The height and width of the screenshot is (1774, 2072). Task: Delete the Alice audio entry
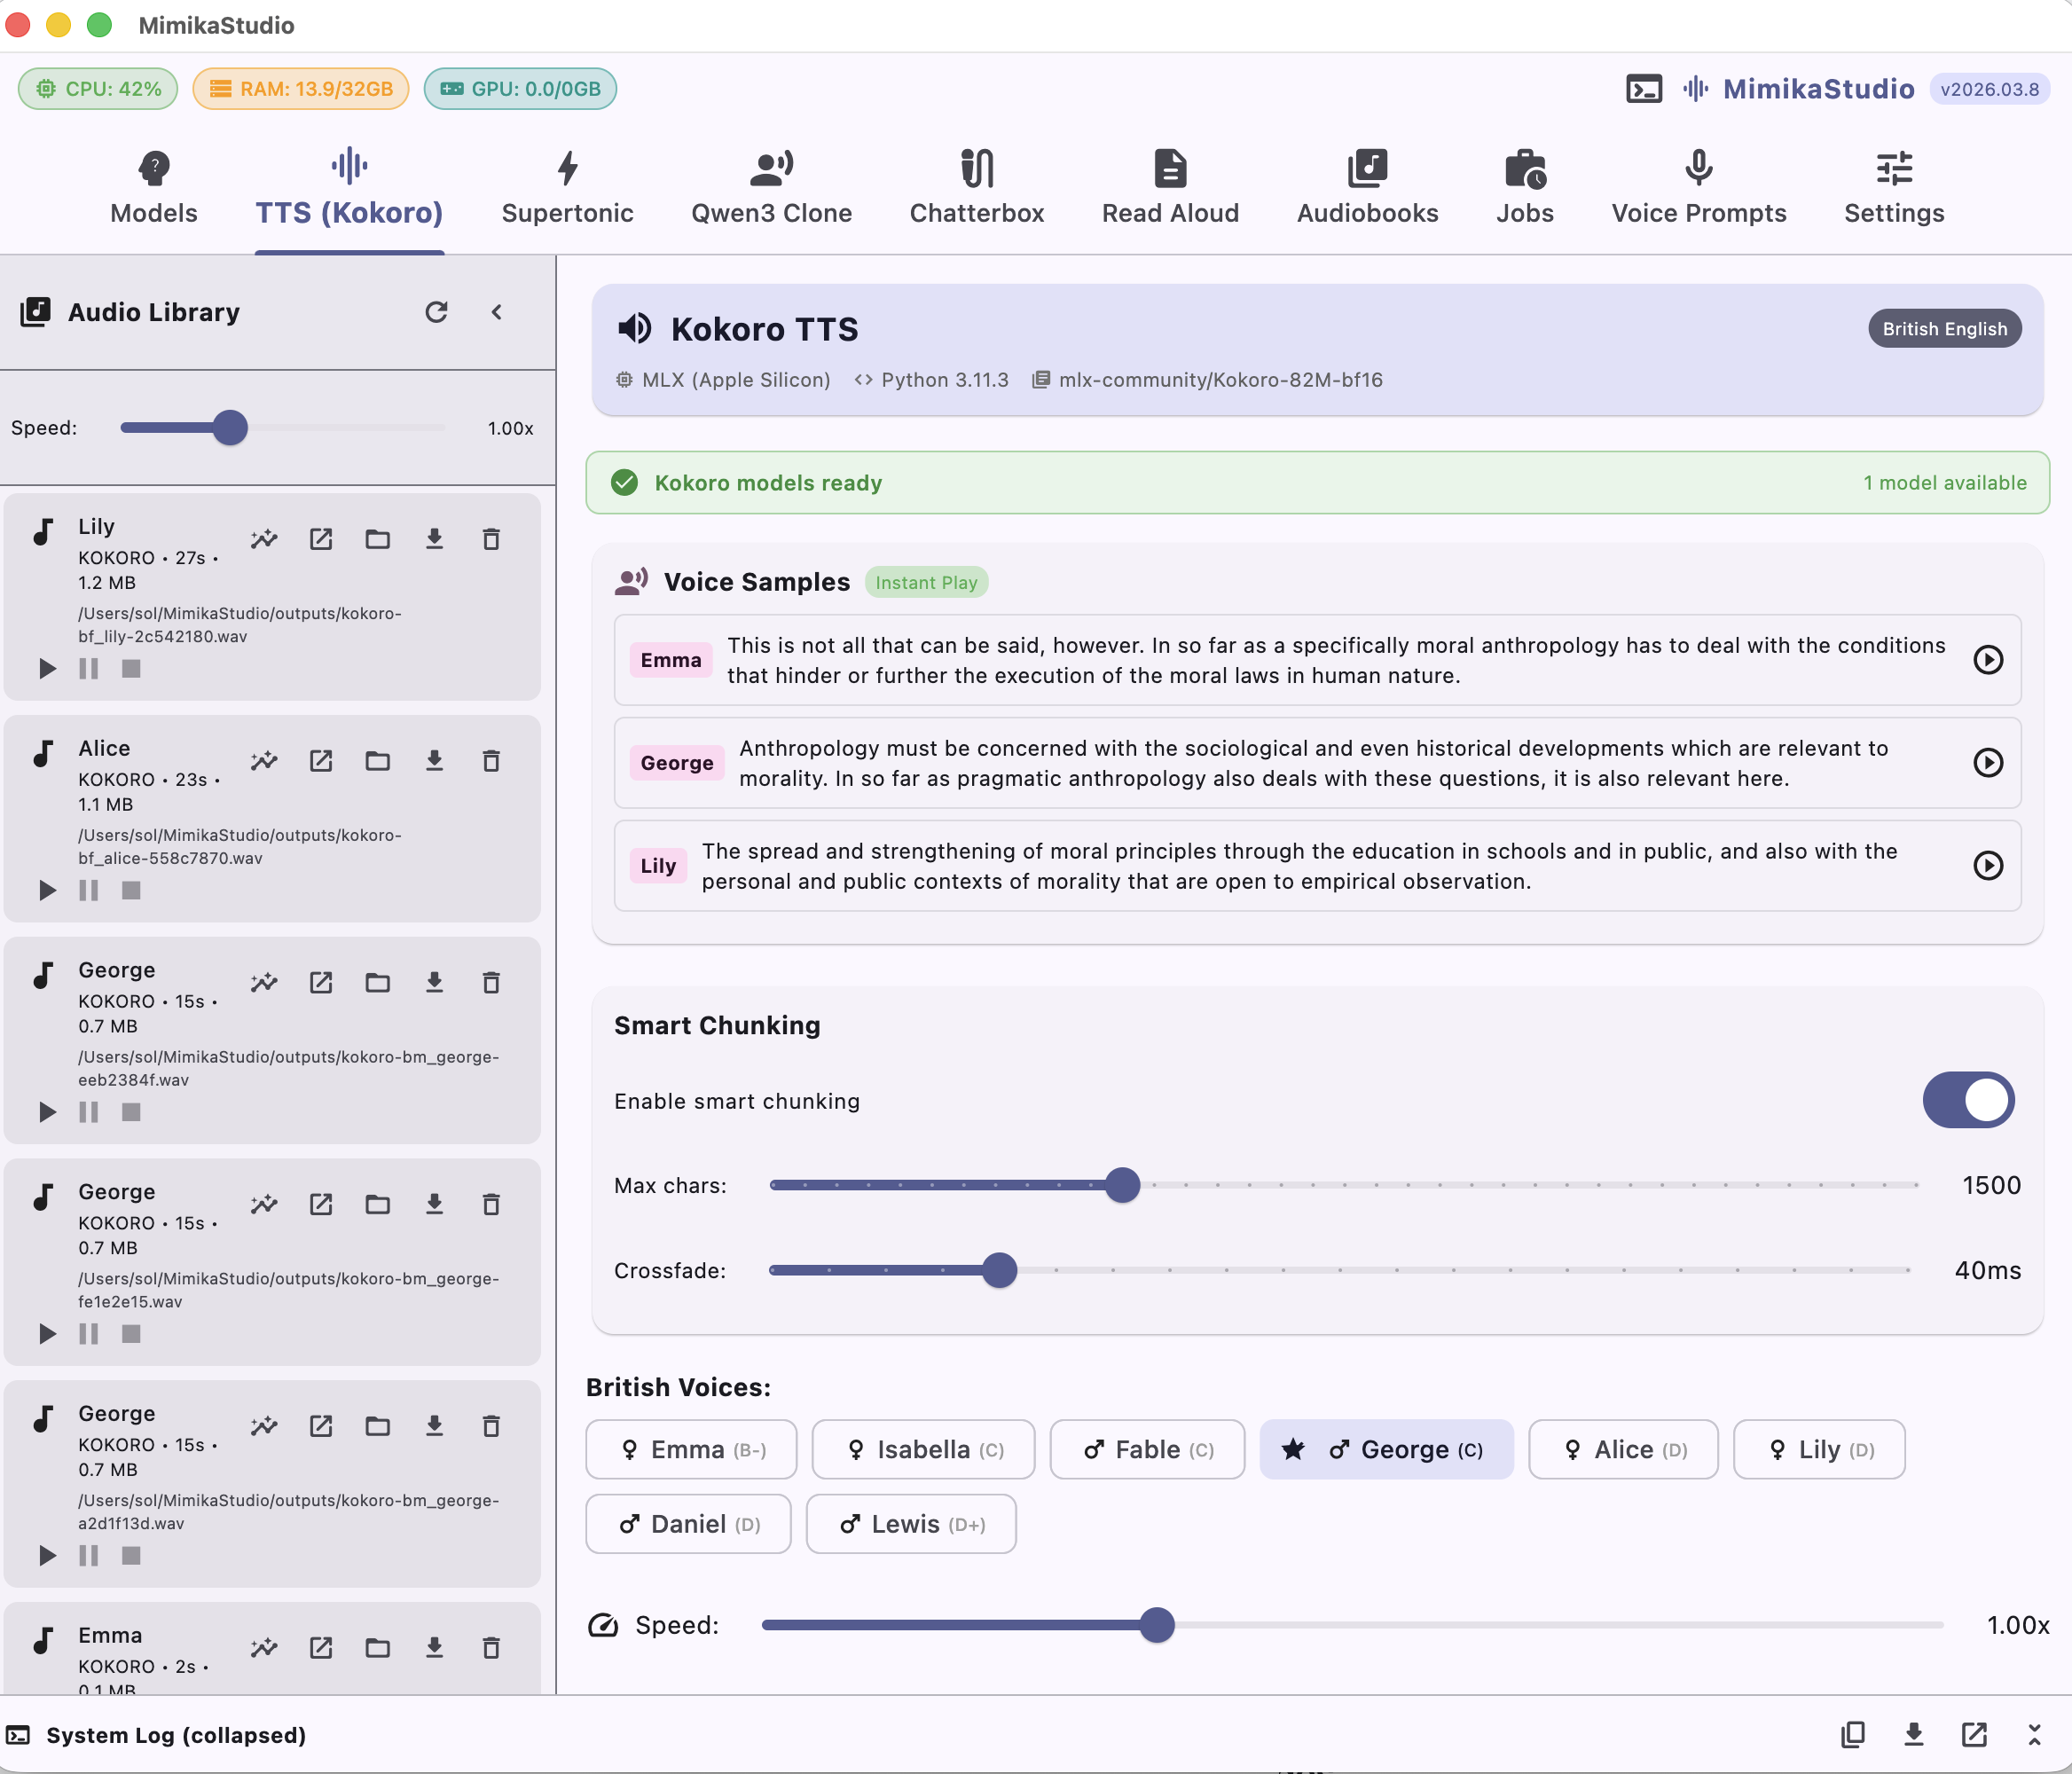tap(491, 761)
